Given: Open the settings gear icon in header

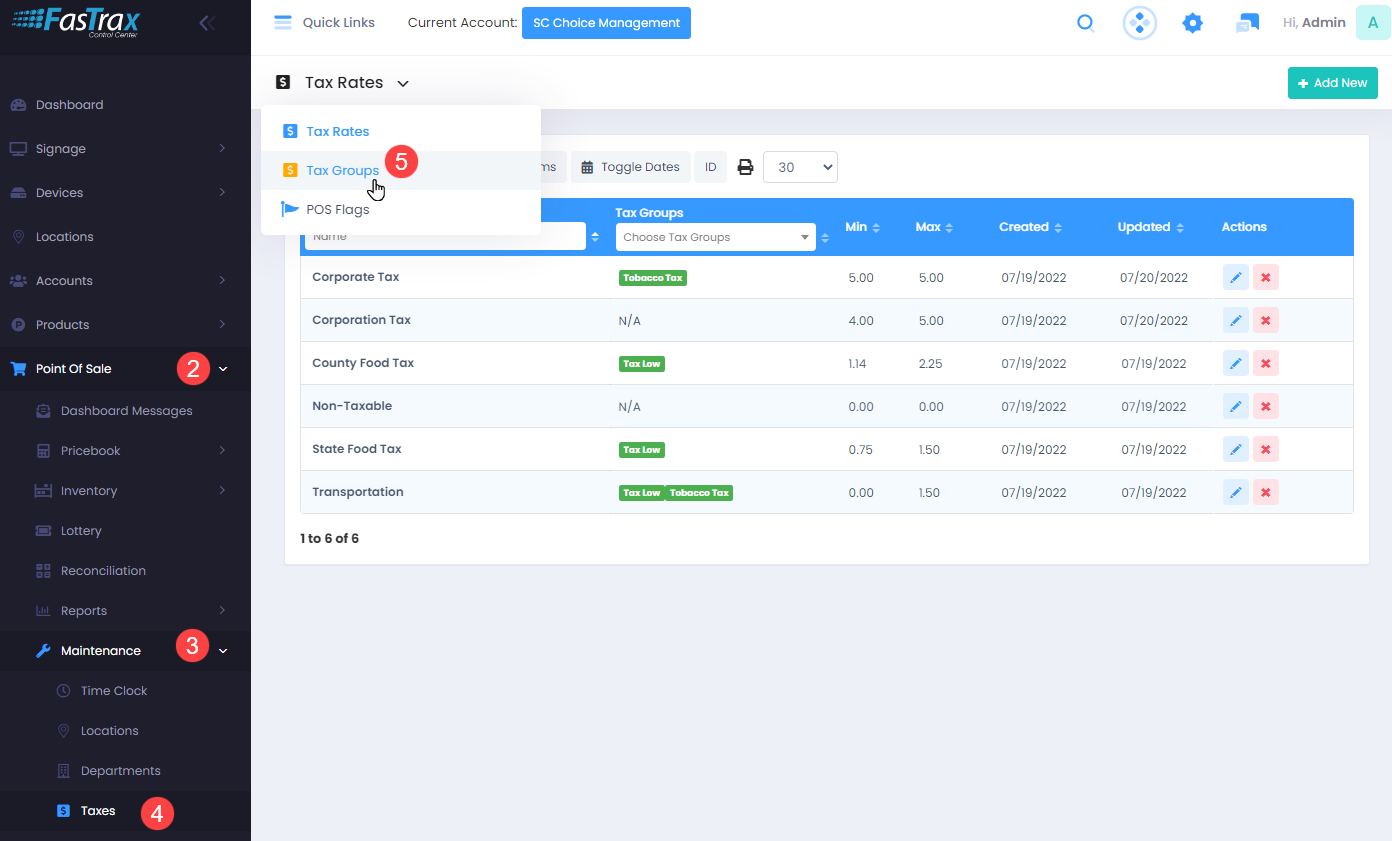Looking at the screenshot, I should [x=1192, y=23].
